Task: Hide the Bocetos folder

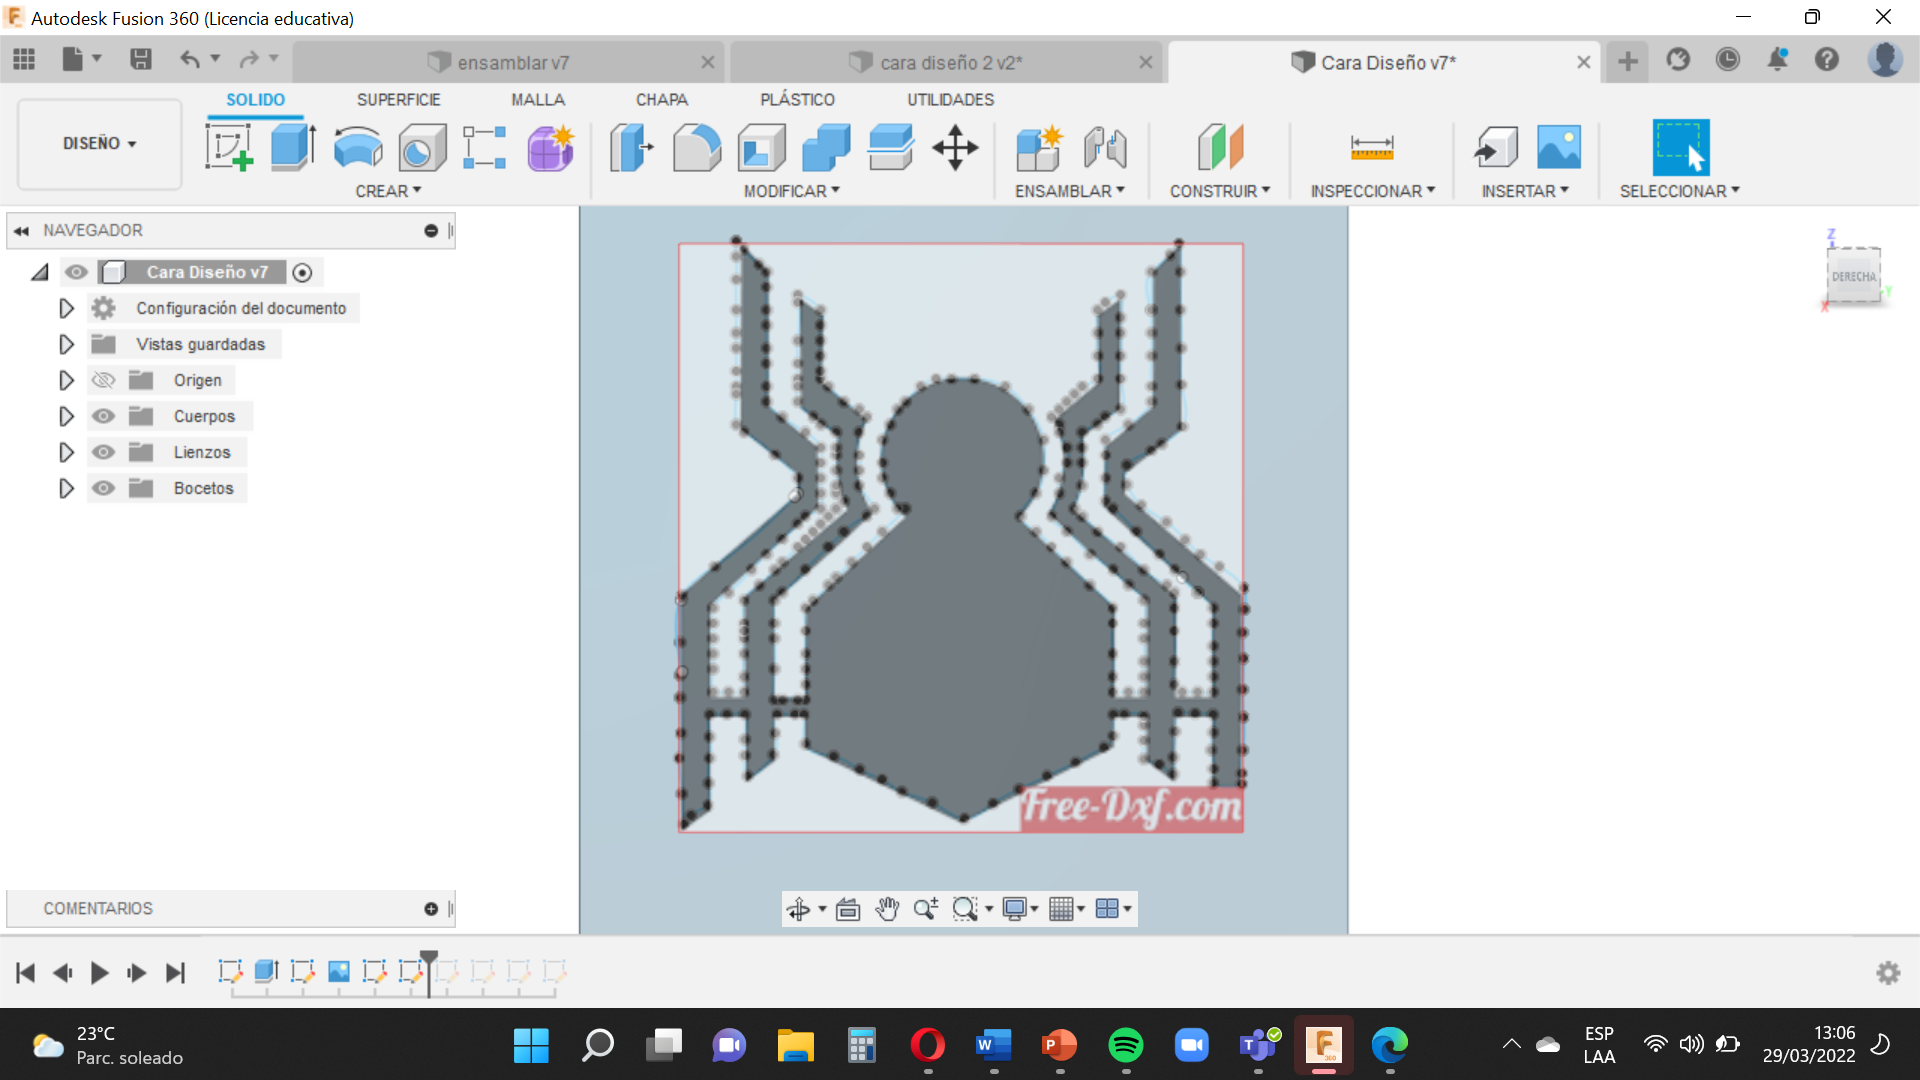Action: [x=103, y=488]
